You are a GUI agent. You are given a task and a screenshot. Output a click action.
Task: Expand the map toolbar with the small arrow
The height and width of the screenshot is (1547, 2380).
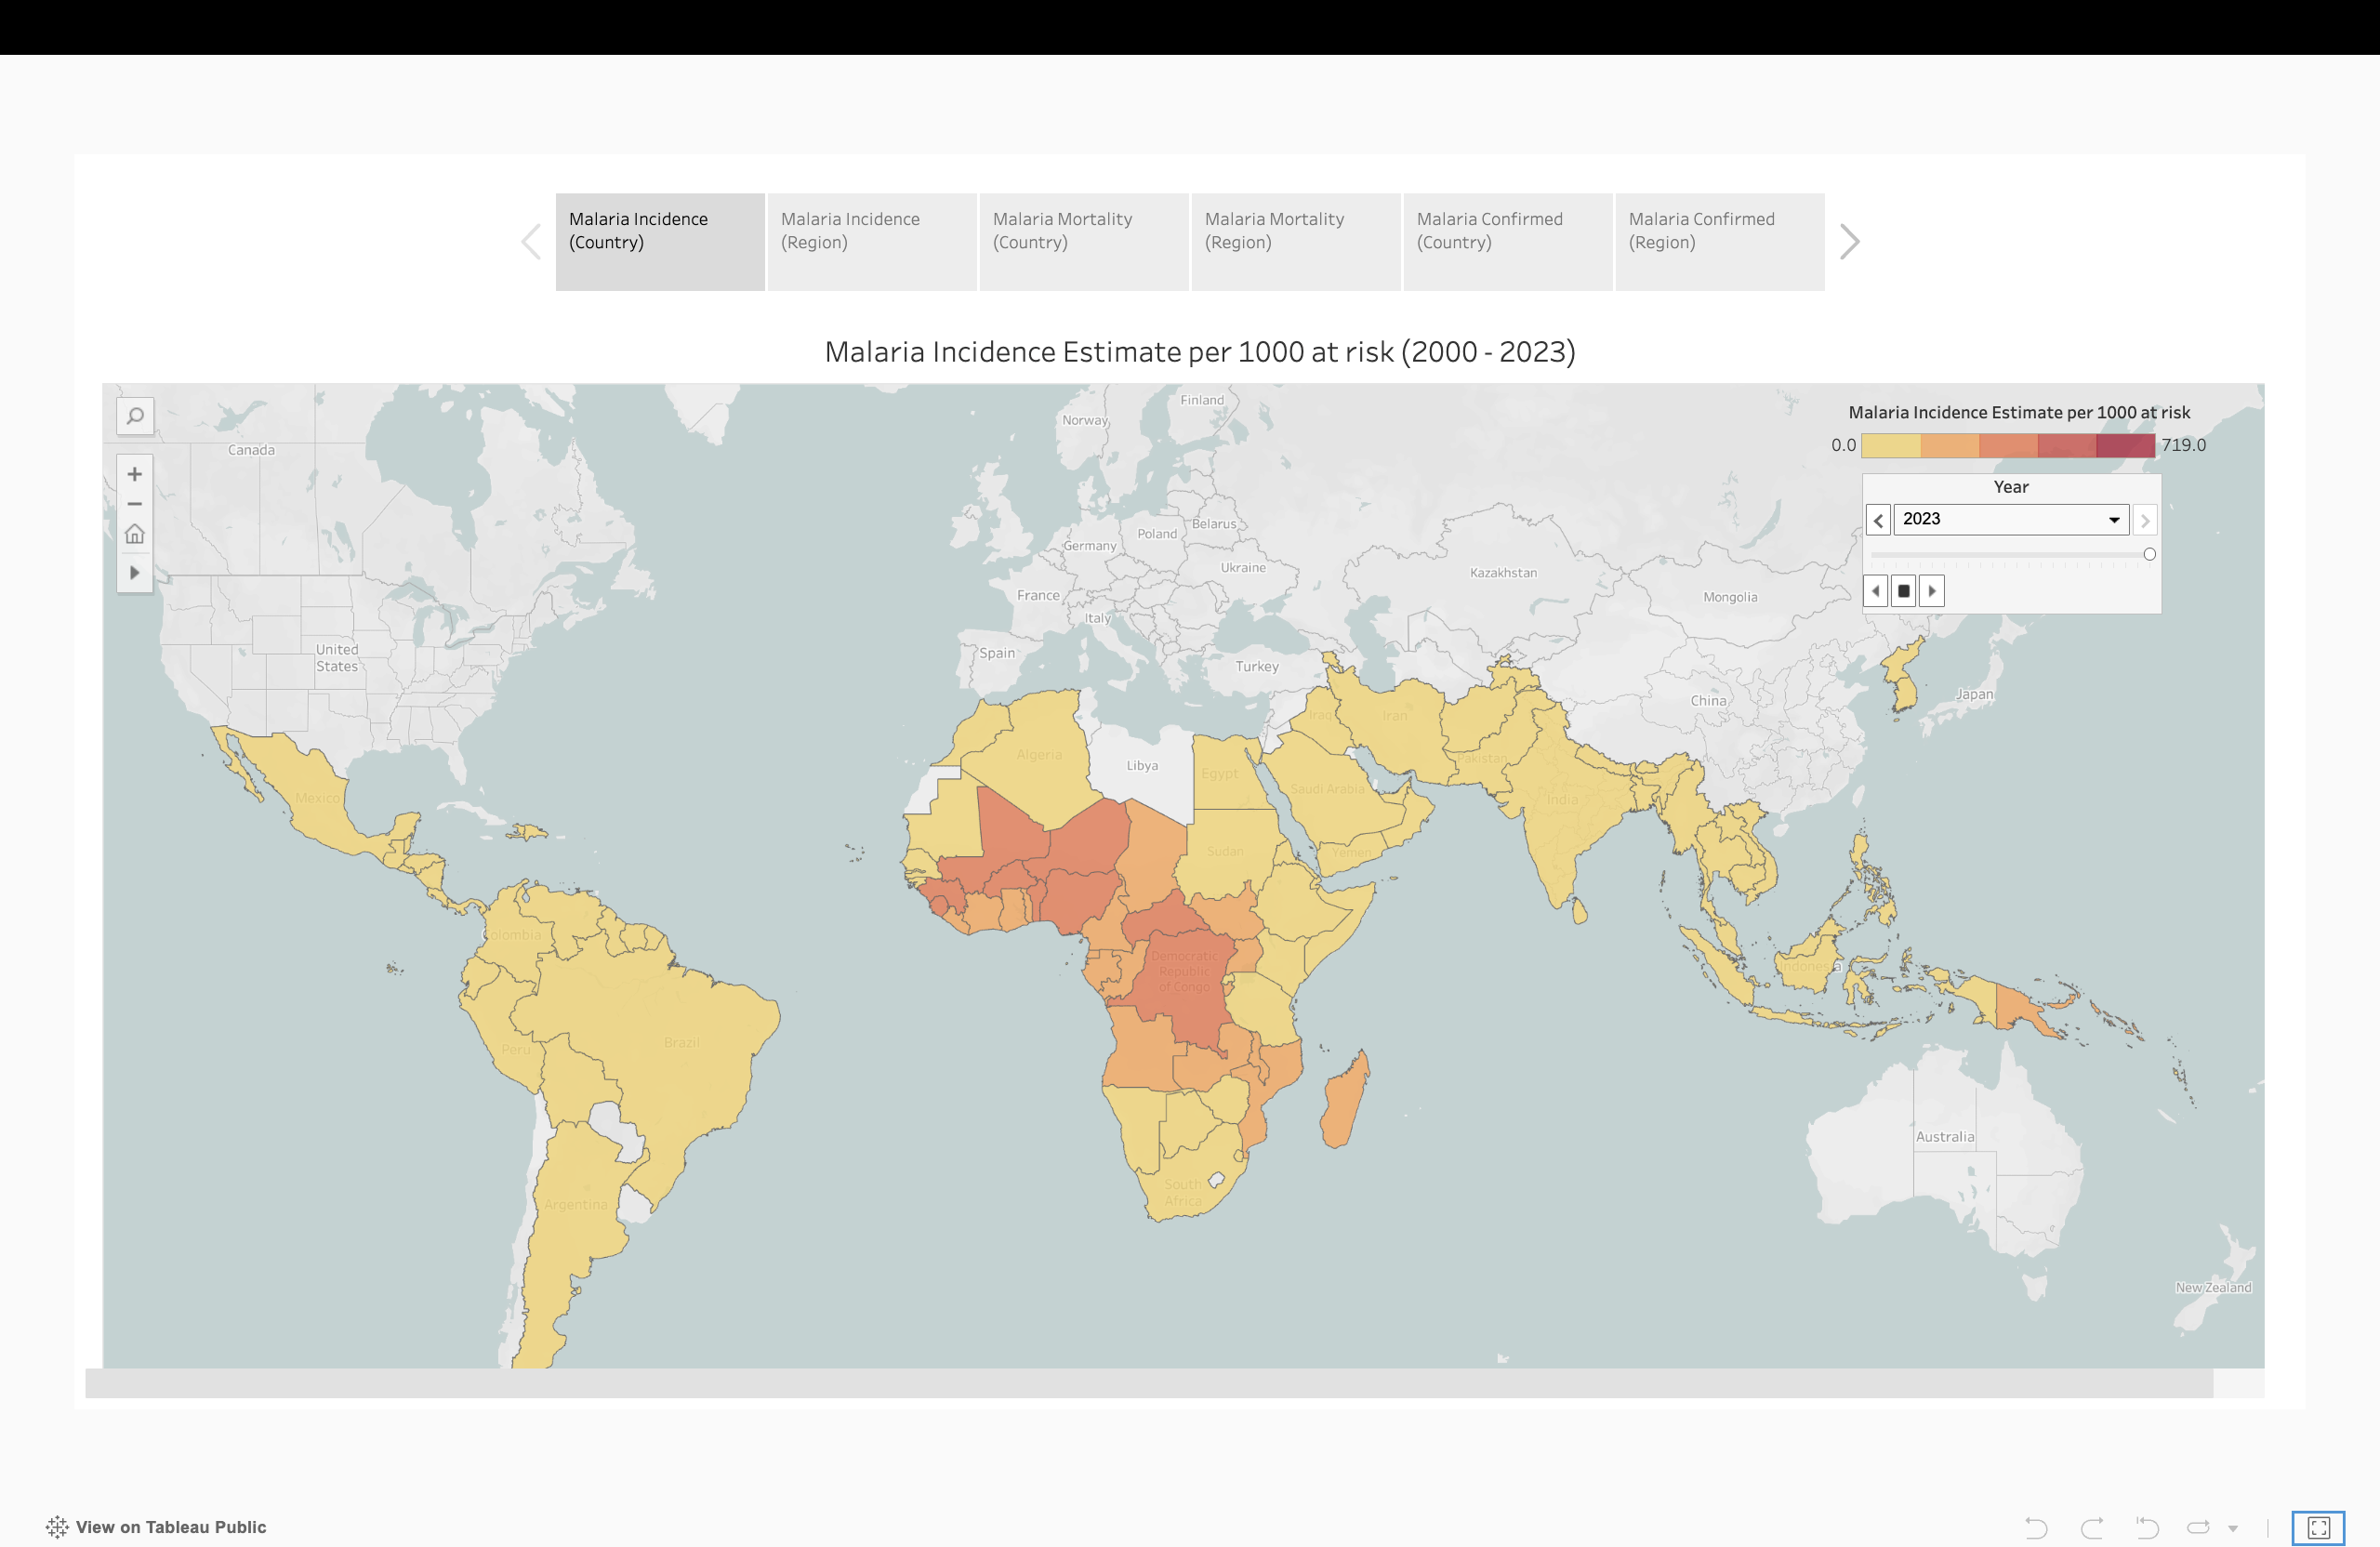click(x=135, y=572)
